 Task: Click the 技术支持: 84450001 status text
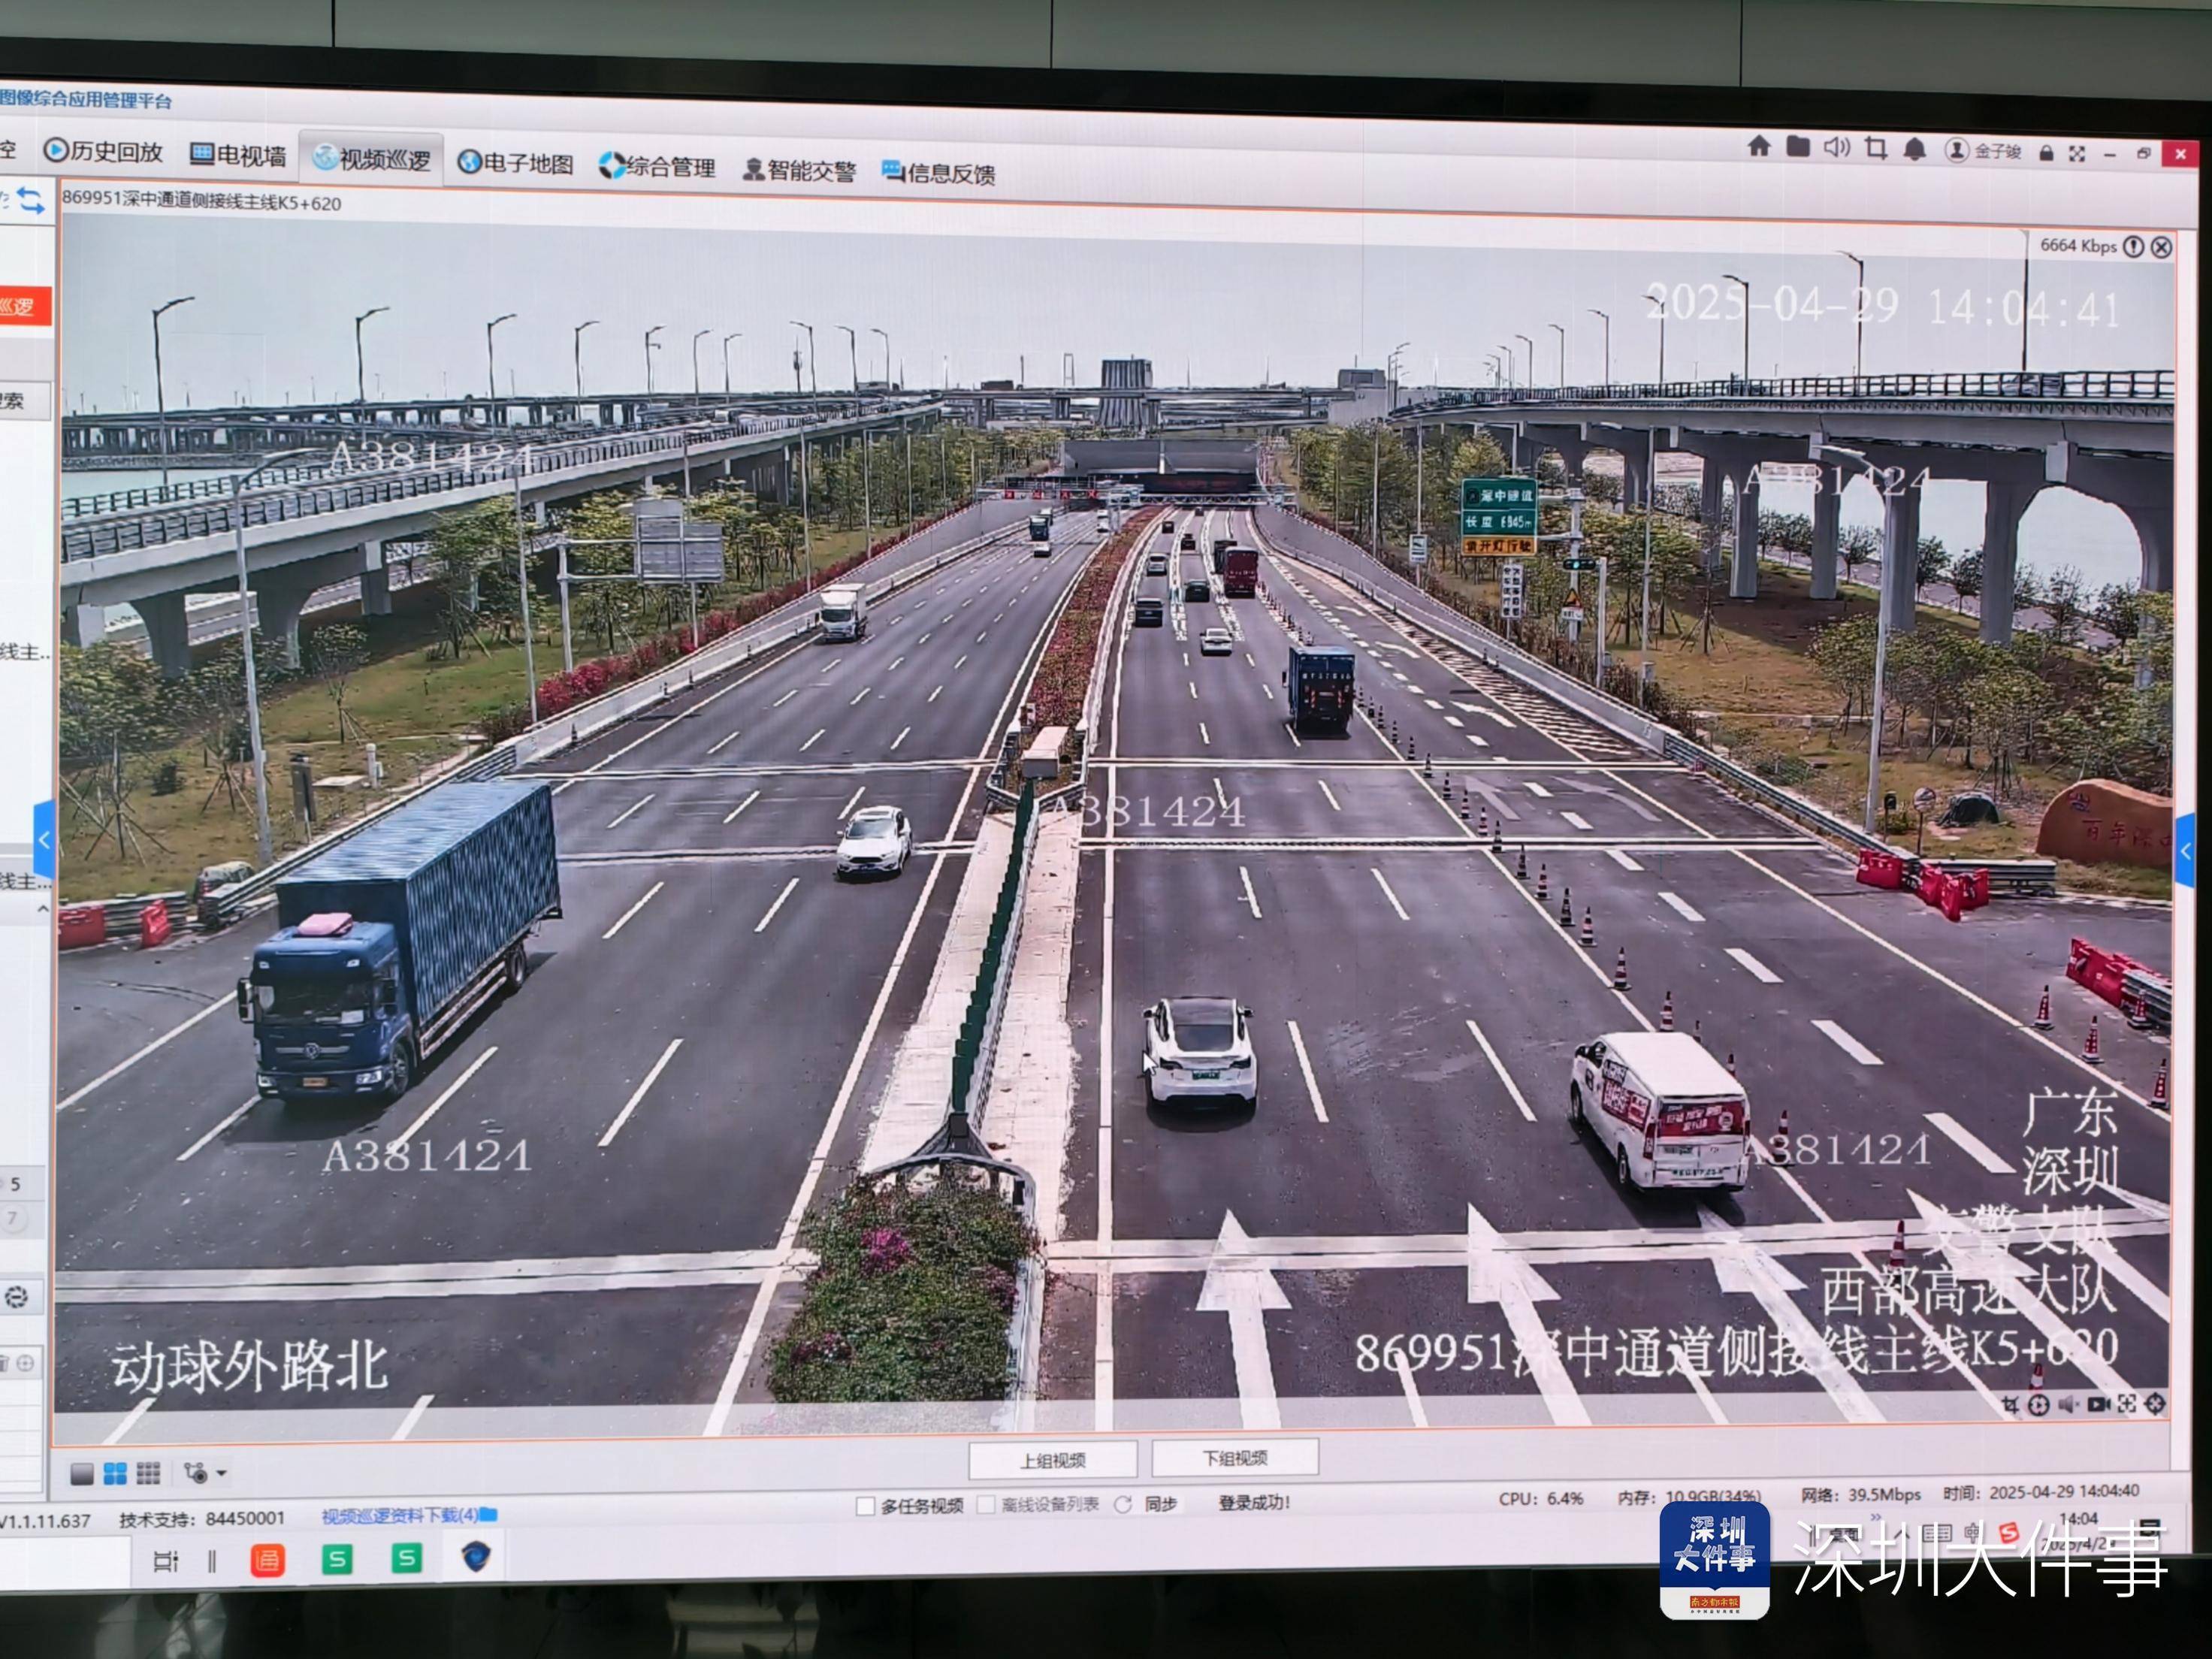(x=202, y=1519)
